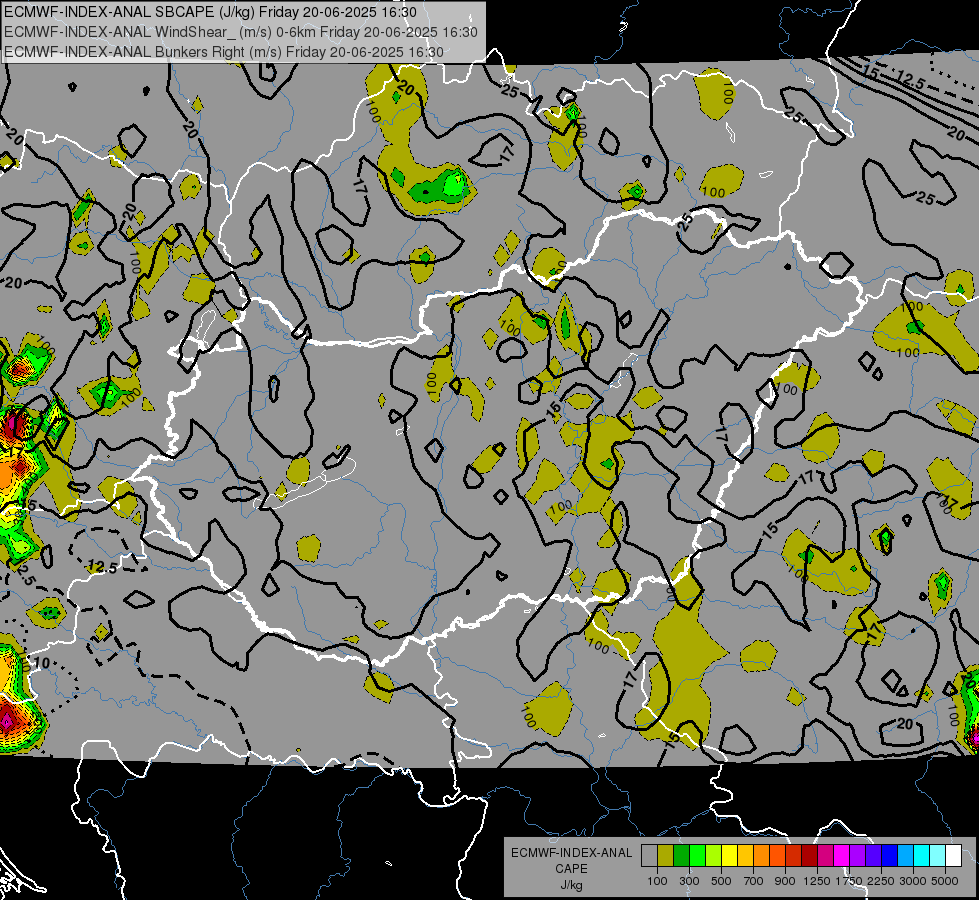Image resolution: width=979 pixels, height=900 pixels.
Task: Click the J/kg unit label in legend
Action: pyautogui.click(x=571, y=885)
